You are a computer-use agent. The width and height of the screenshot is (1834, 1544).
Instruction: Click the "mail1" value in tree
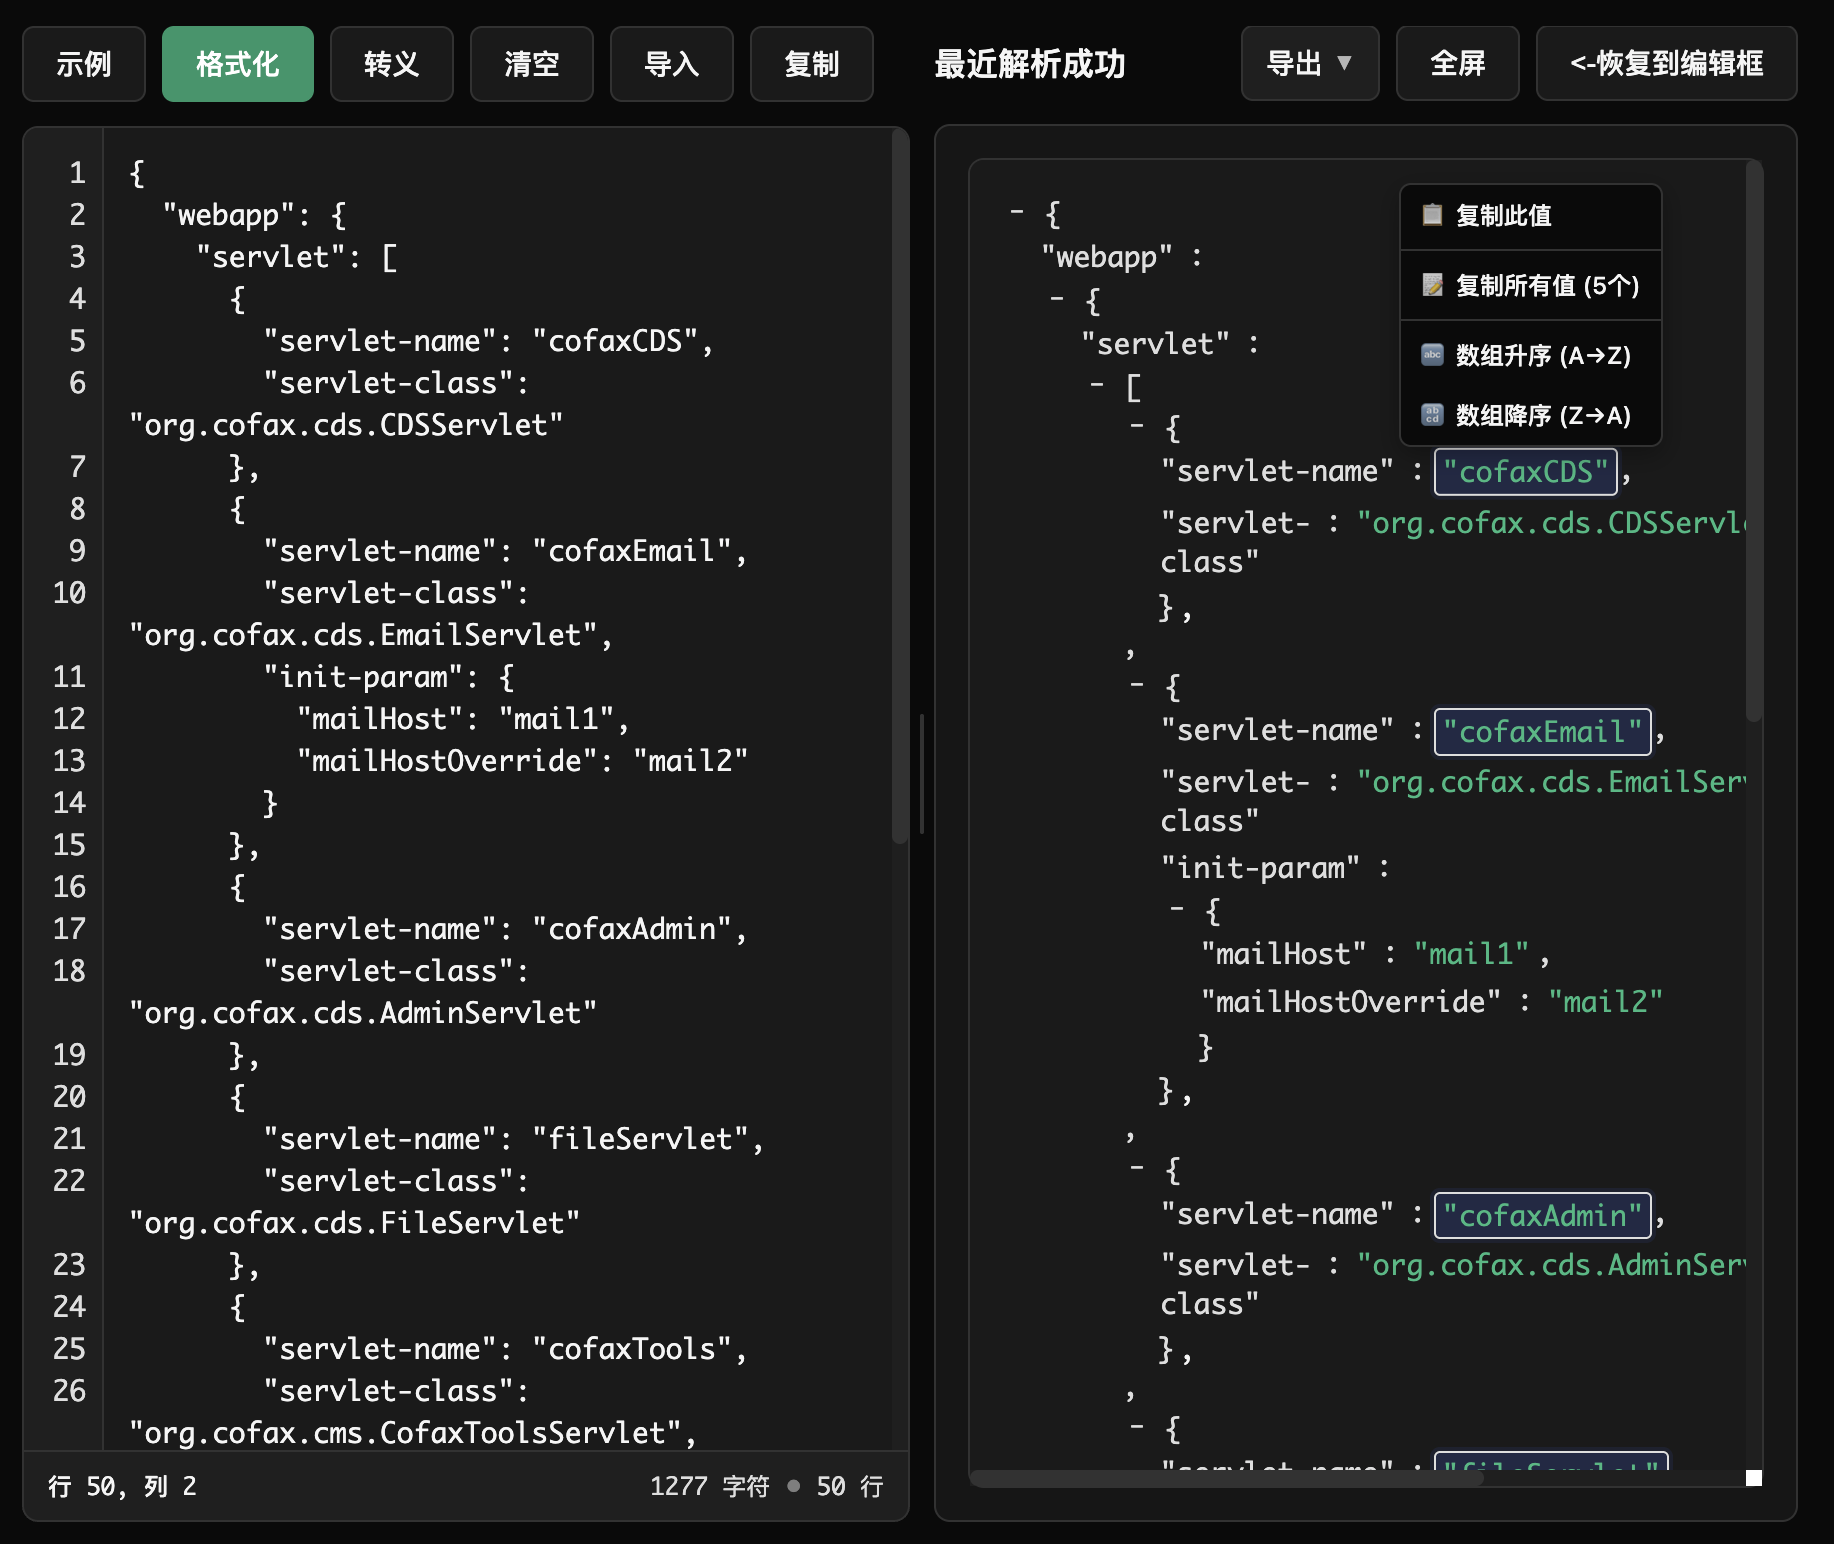click(1471, 954)
